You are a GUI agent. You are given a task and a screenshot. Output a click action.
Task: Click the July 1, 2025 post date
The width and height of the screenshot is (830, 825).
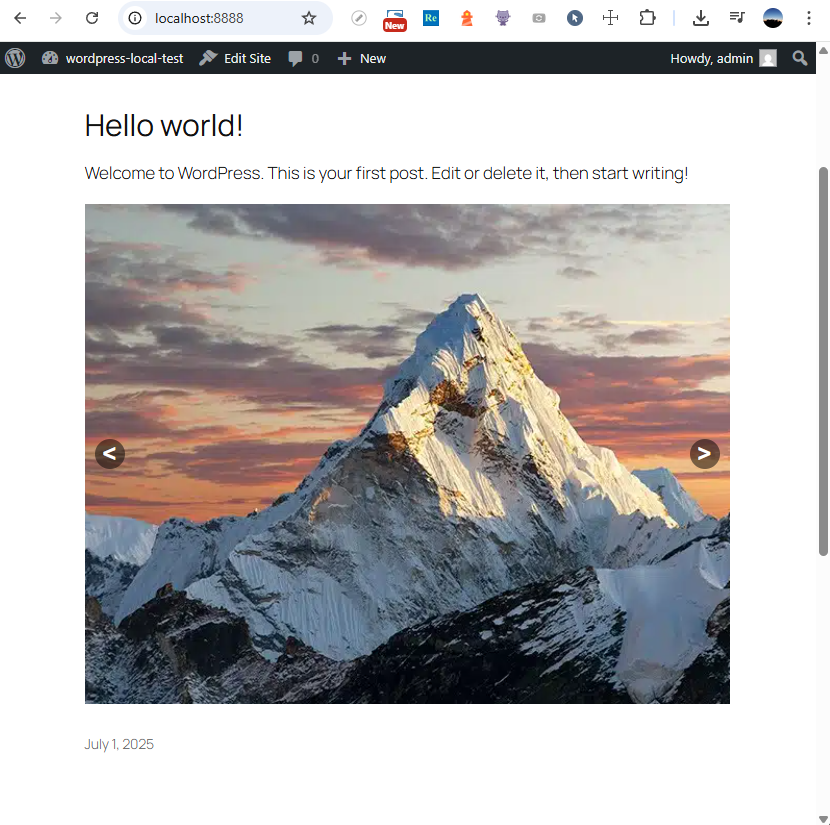click(119, 744)
